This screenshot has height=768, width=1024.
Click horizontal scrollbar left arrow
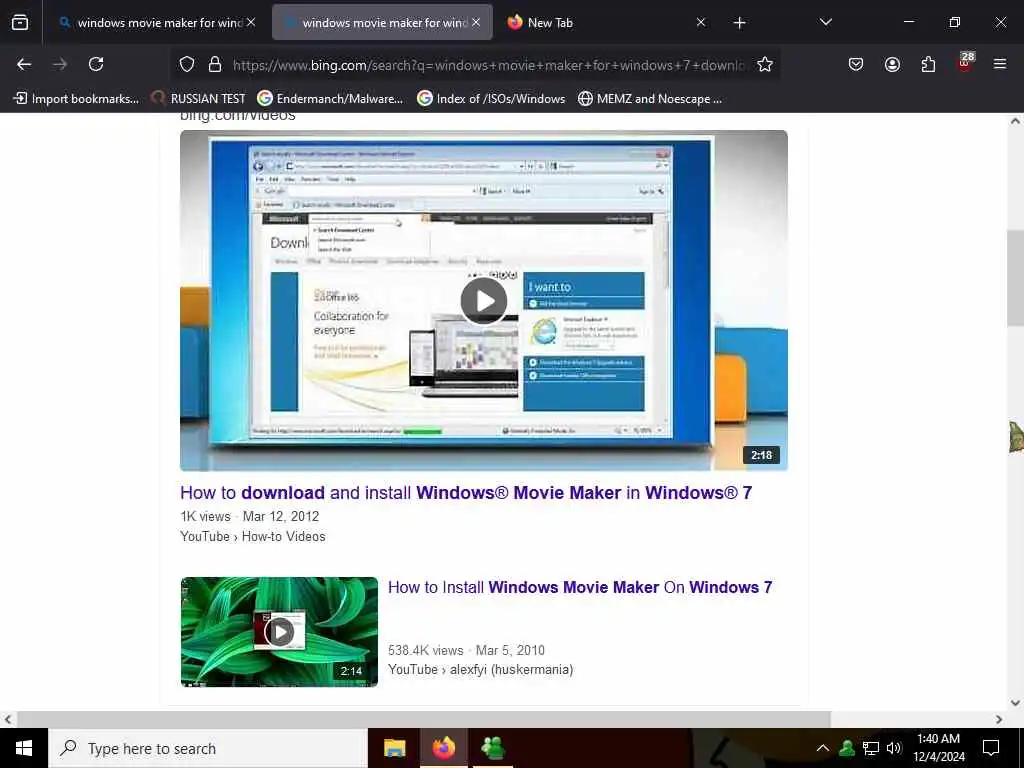pos(7,719)
